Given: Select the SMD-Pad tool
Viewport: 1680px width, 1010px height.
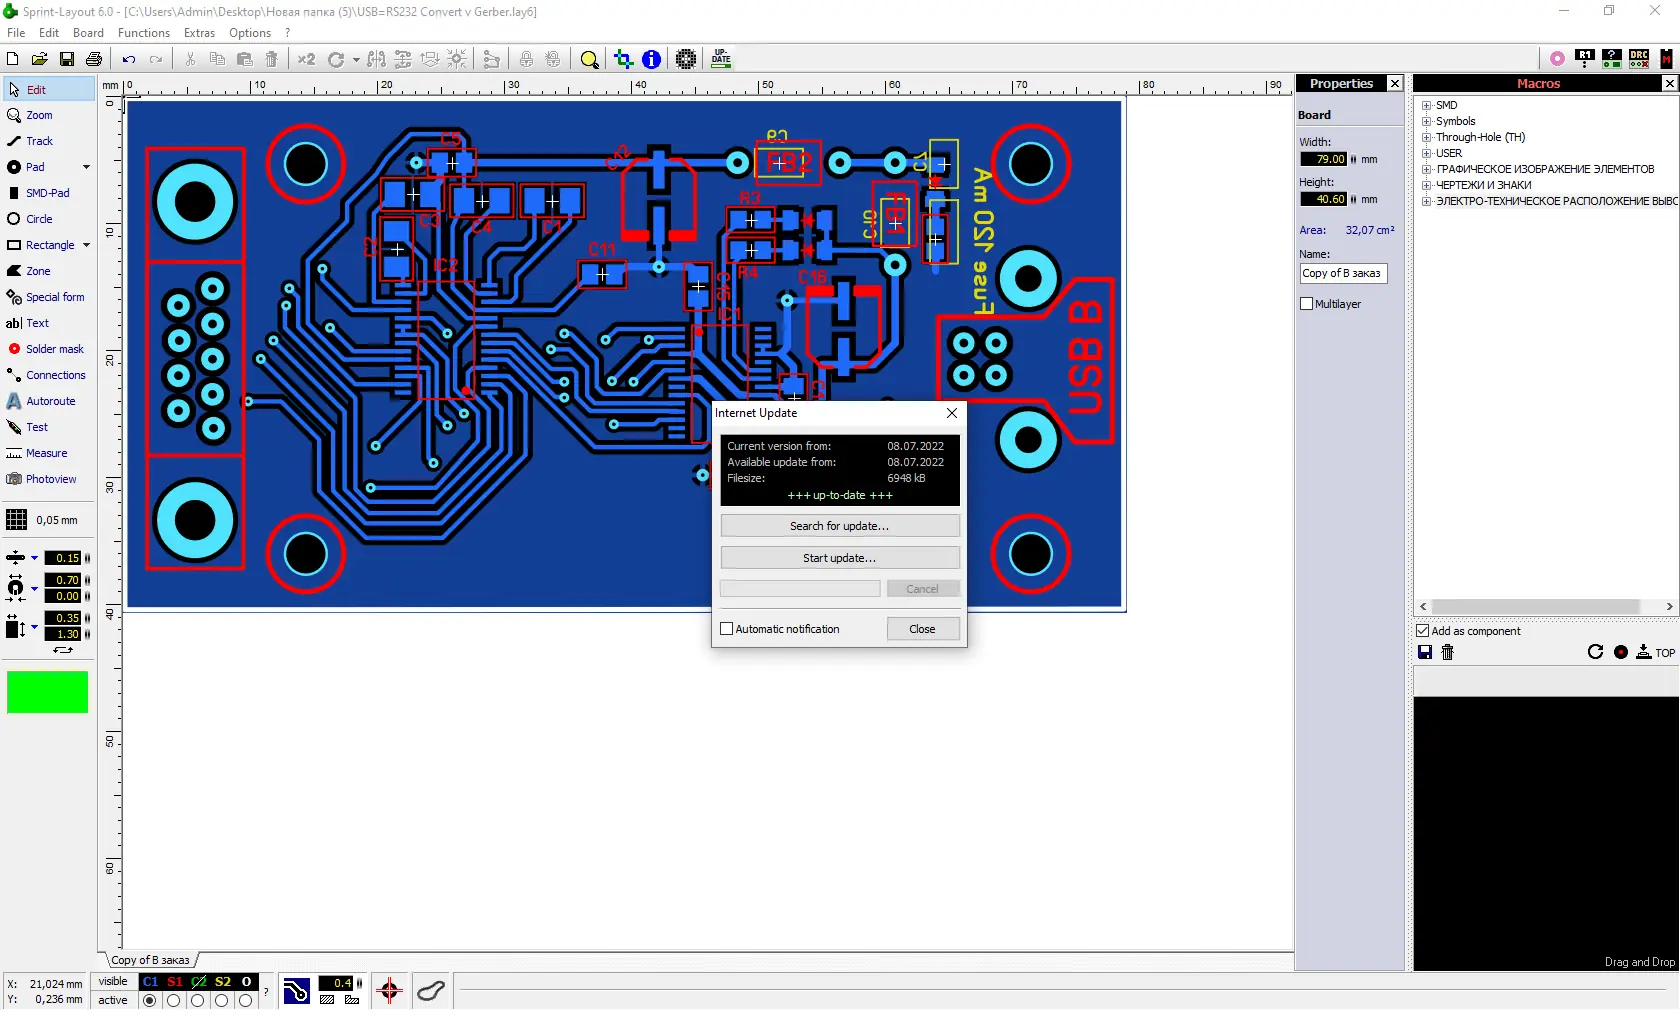Looking at the screenshot, I should point(47,193).
